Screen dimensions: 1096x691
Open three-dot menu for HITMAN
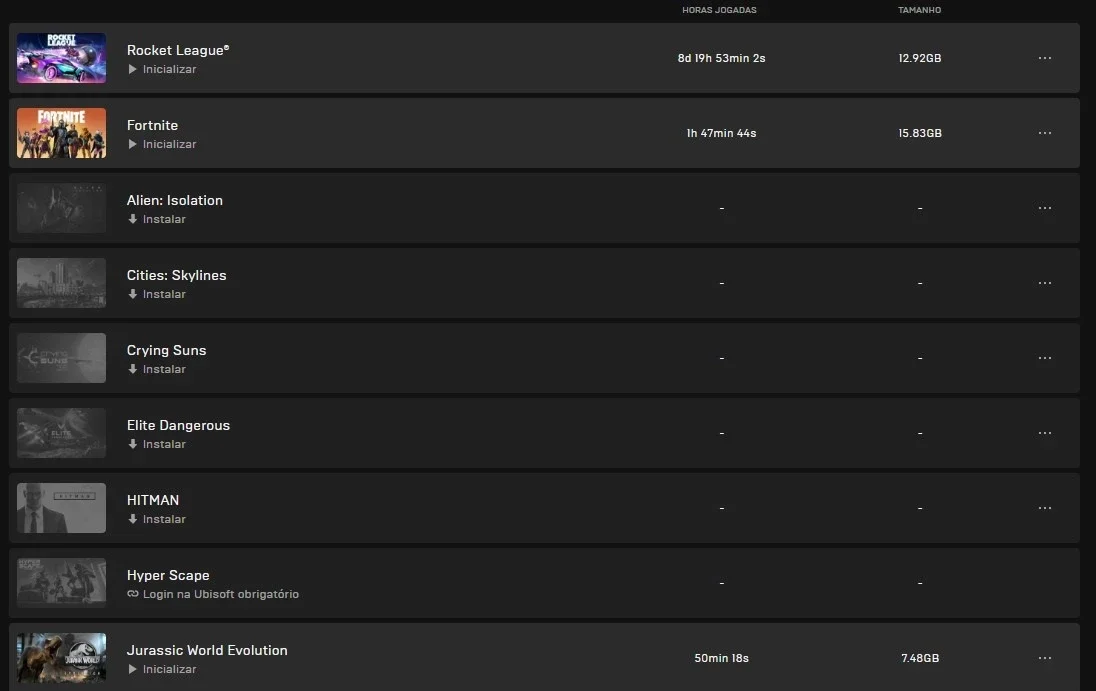click(x=1044, y=508)
